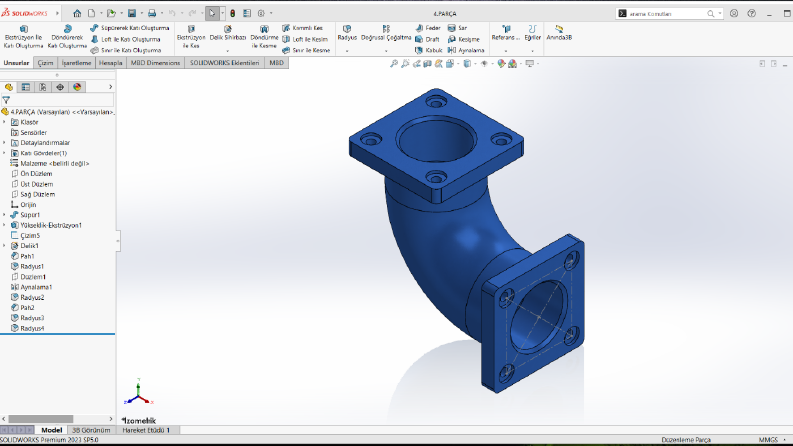Click the command search input field
The width and height of the screenshot is (793, 446).
[x=668, y=14]
